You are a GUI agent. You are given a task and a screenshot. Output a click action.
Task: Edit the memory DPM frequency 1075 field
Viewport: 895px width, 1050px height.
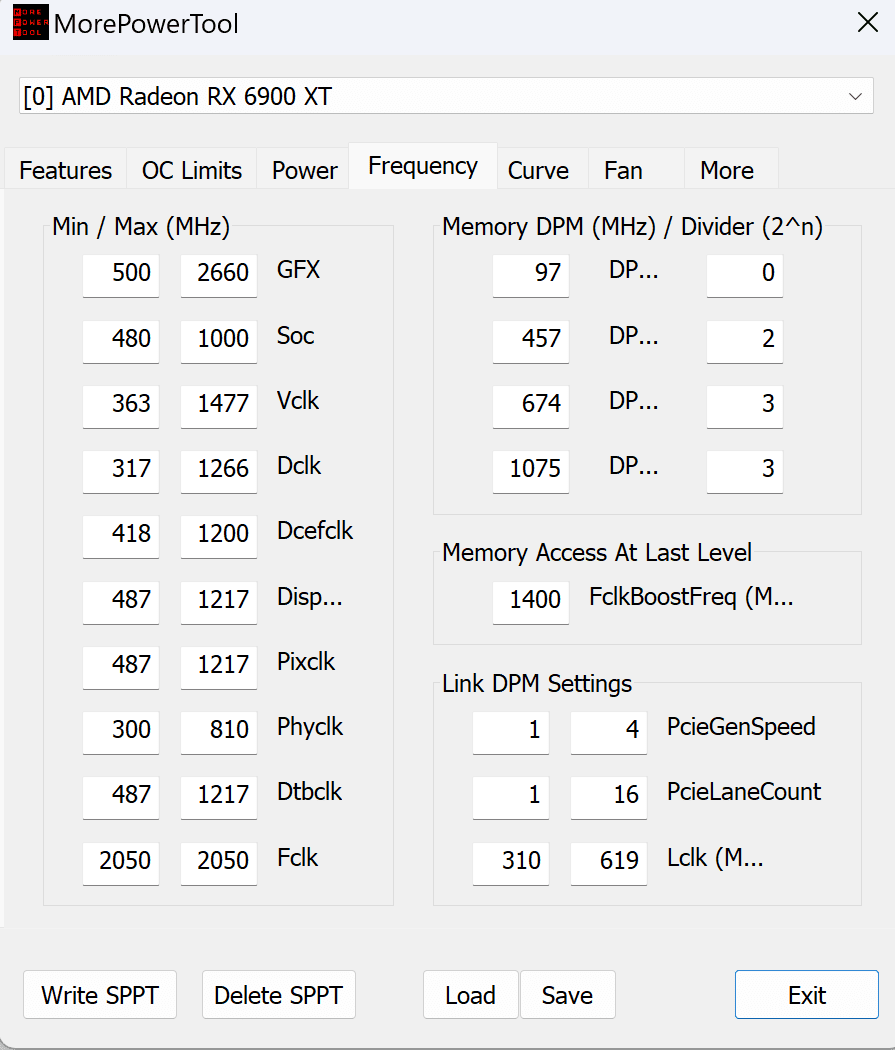[531, 471]
